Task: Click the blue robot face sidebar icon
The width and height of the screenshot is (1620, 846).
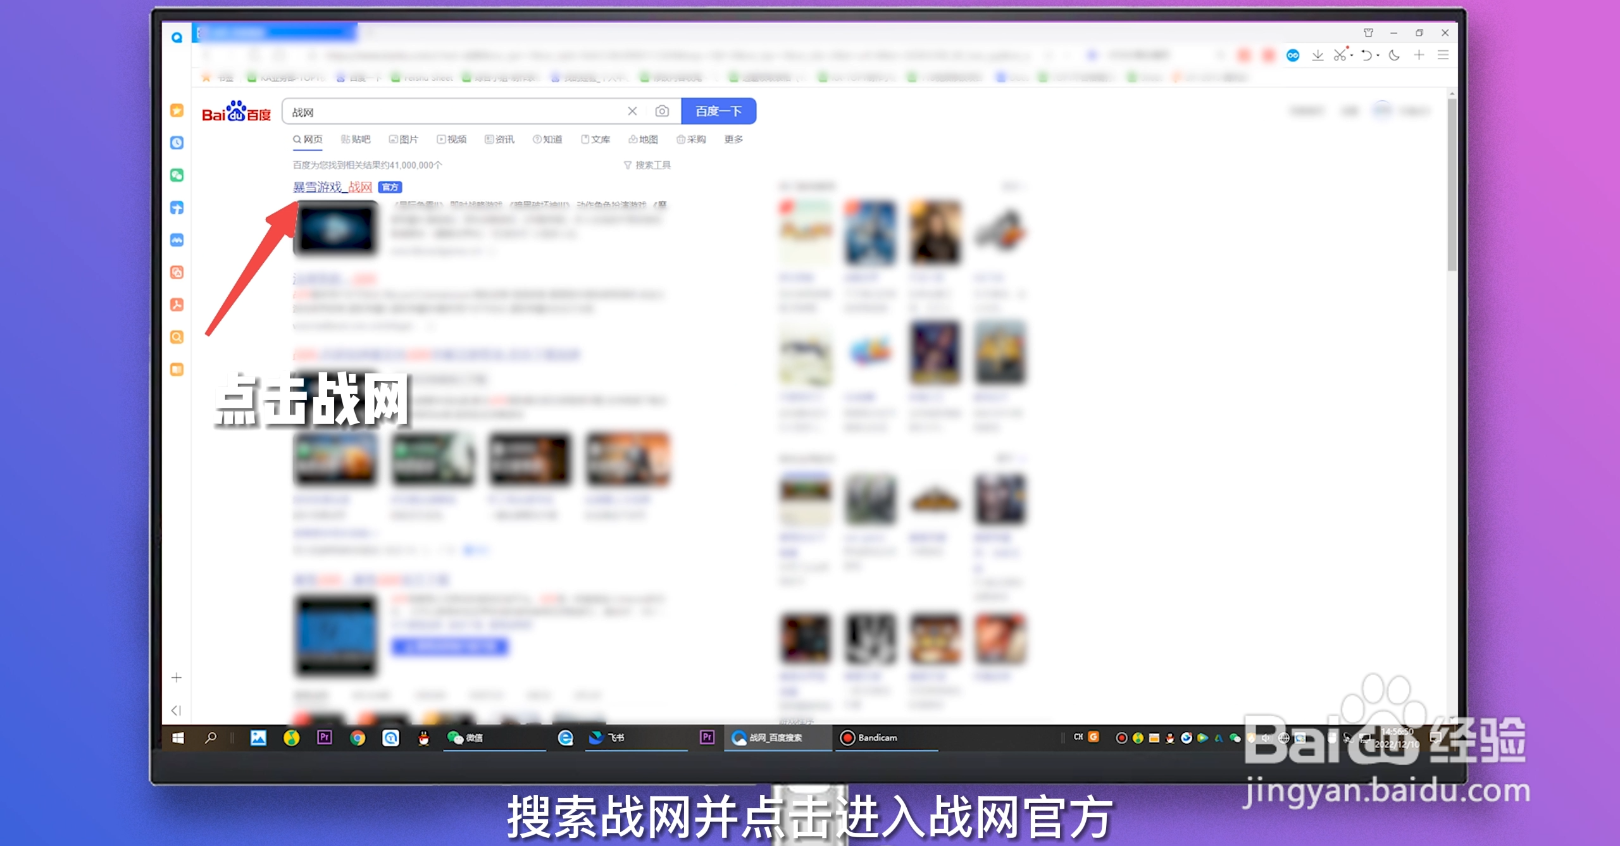Action: click(177, 240)
